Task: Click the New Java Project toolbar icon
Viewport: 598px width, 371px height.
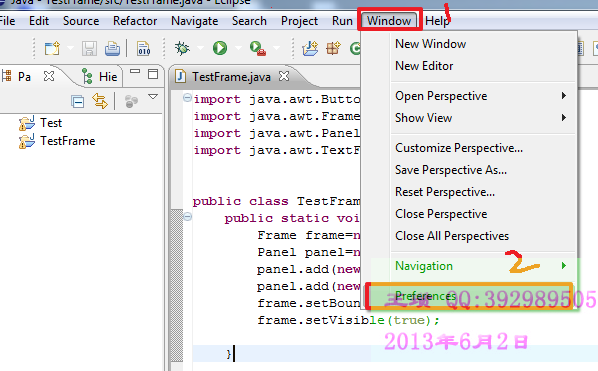Action: coord(310,48)
